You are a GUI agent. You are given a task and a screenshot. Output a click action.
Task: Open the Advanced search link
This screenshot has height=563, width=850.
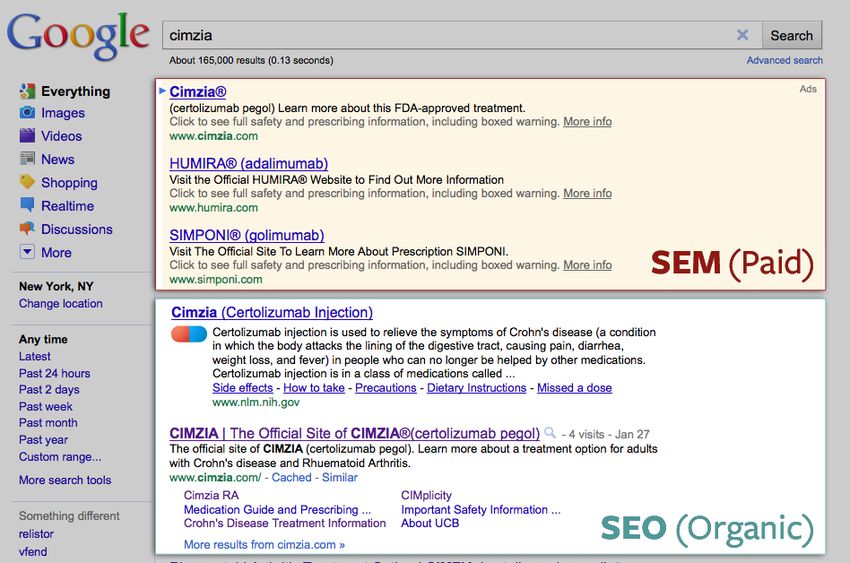(x=784, y=60)
